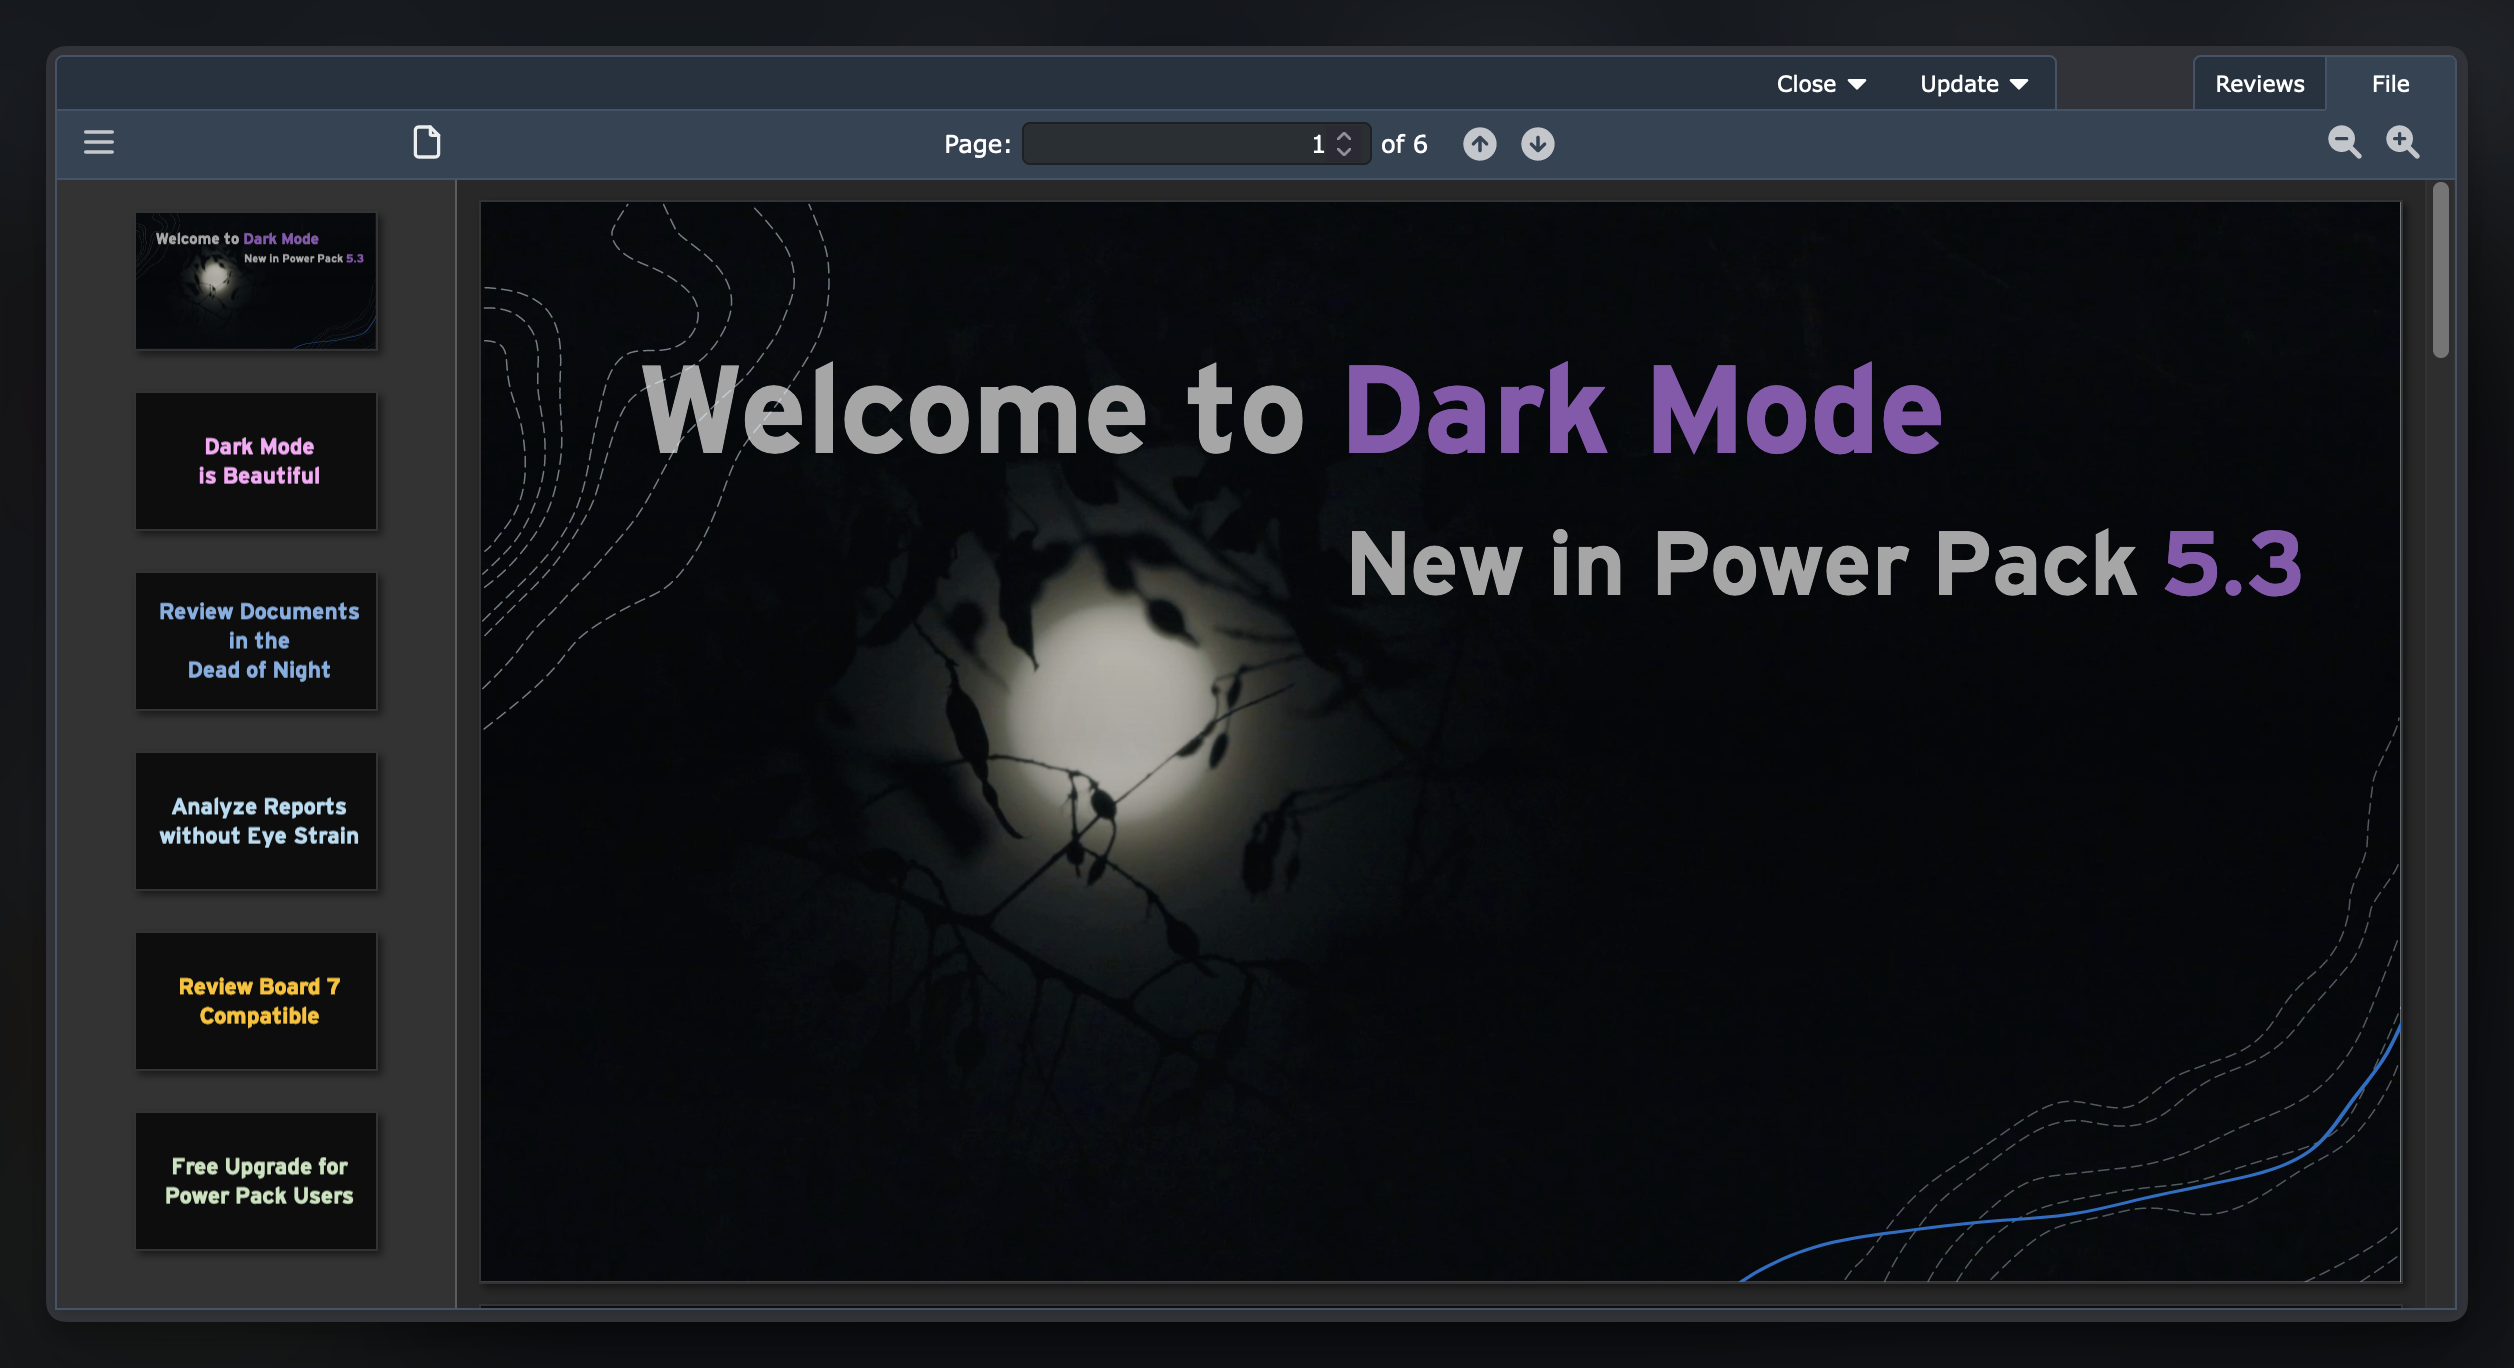Image resolution: width=2514 pixels, height=1368 pixels.
Task: Go to the next page with the down arrow
Action: point(1537,144)
